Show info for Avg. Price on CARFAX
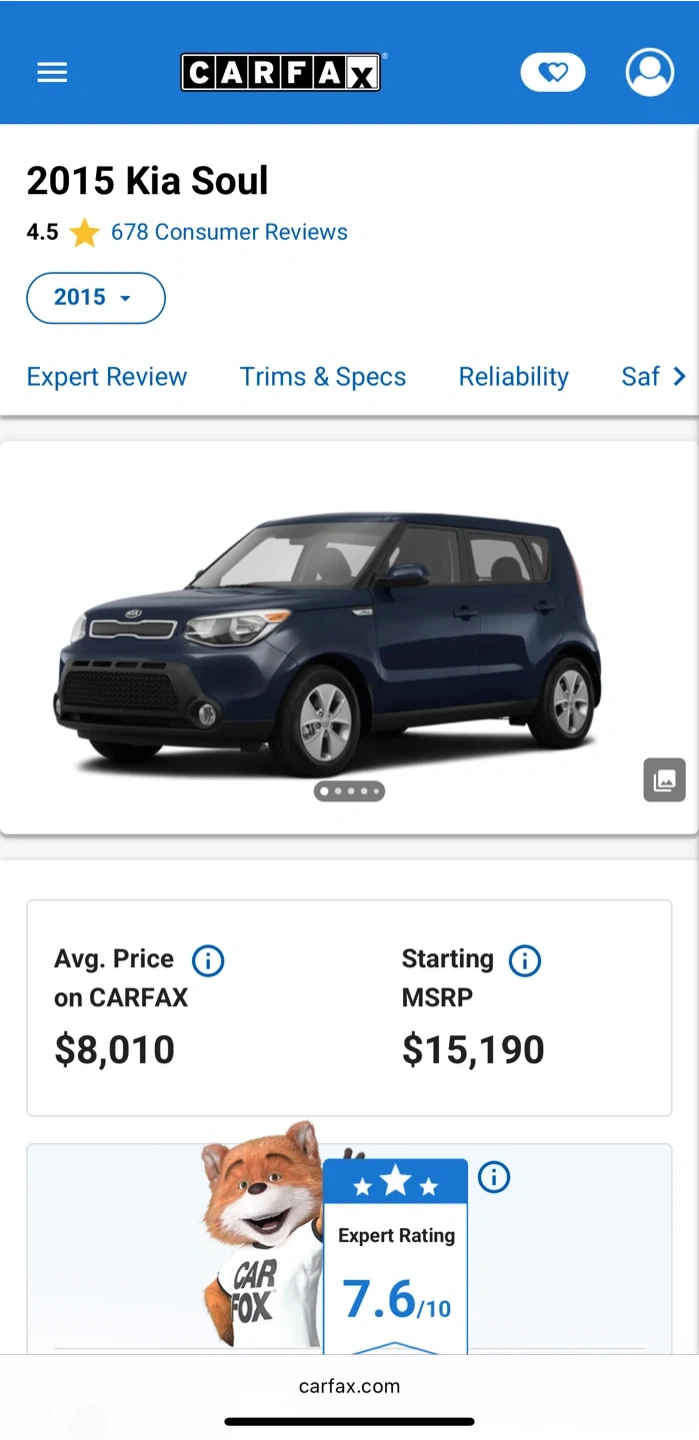 pyautogui.click(x=208, y=961)
